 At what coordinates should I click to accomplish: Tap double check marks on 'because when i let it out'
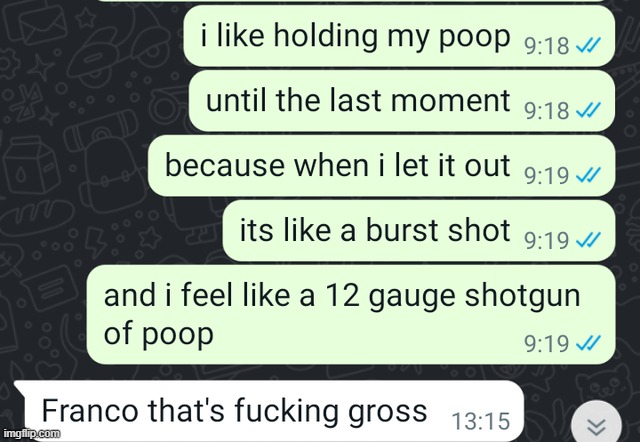coord(588,175)
